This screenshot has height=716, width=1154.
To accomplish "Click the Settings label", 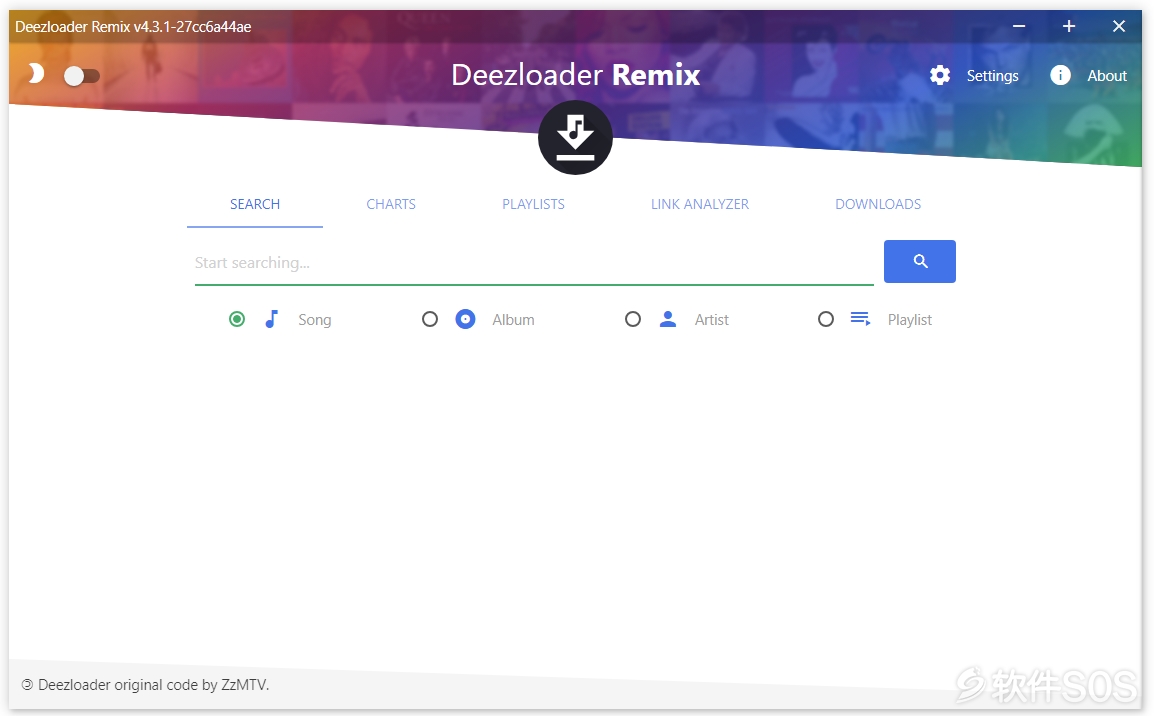I will [x=992, y=76].
